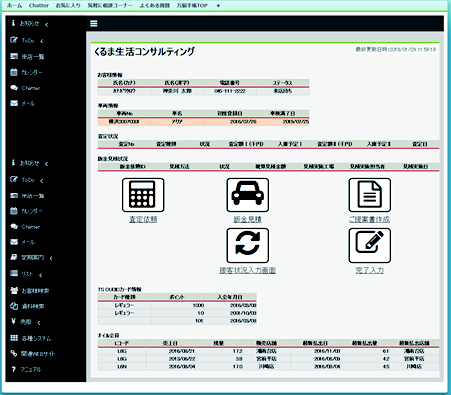Click the くるま生活コンサルティング page title
451x395 pixels.
pos(145,52)
